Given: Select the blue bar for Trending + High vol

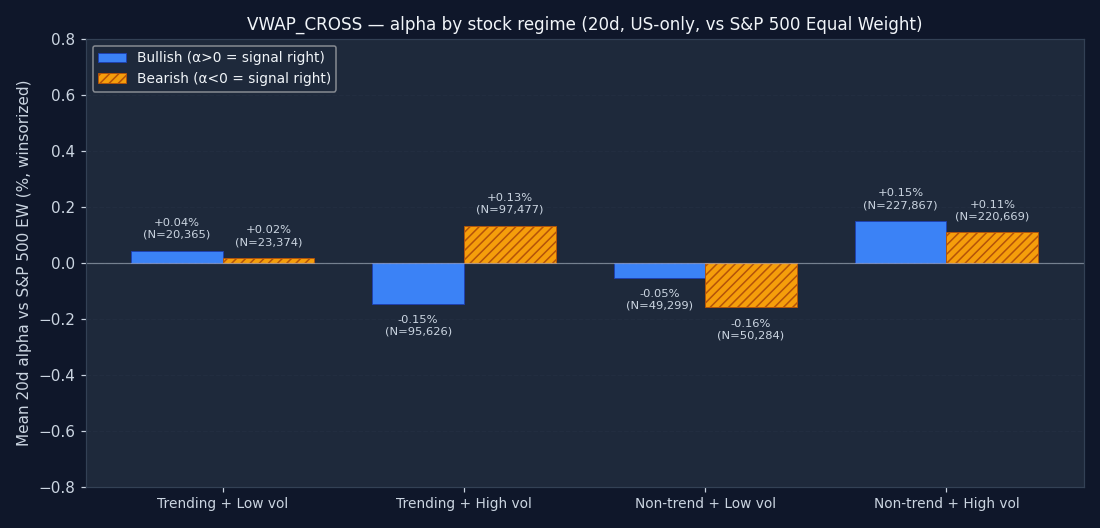Looking at the screenshot, I should (x=418, y=284).
